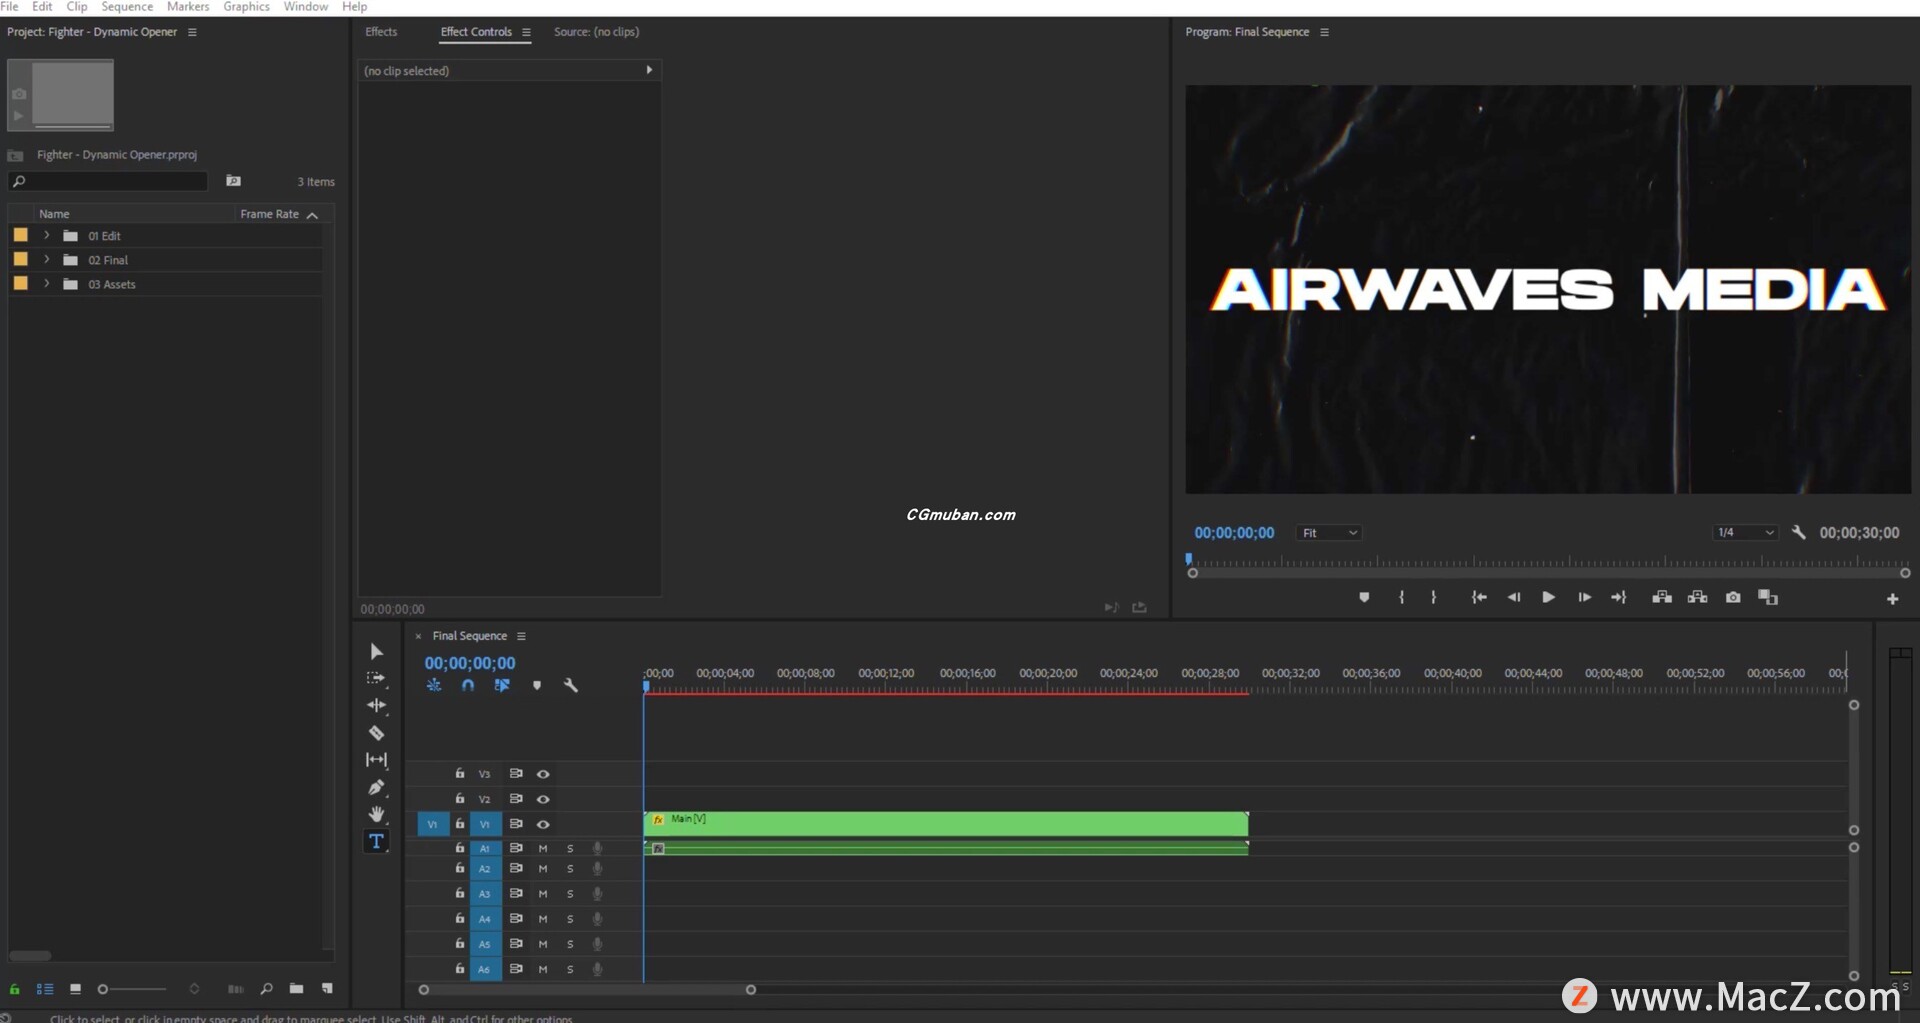
Task: Expand the 02 Final bin
Action: pos(46,259)
